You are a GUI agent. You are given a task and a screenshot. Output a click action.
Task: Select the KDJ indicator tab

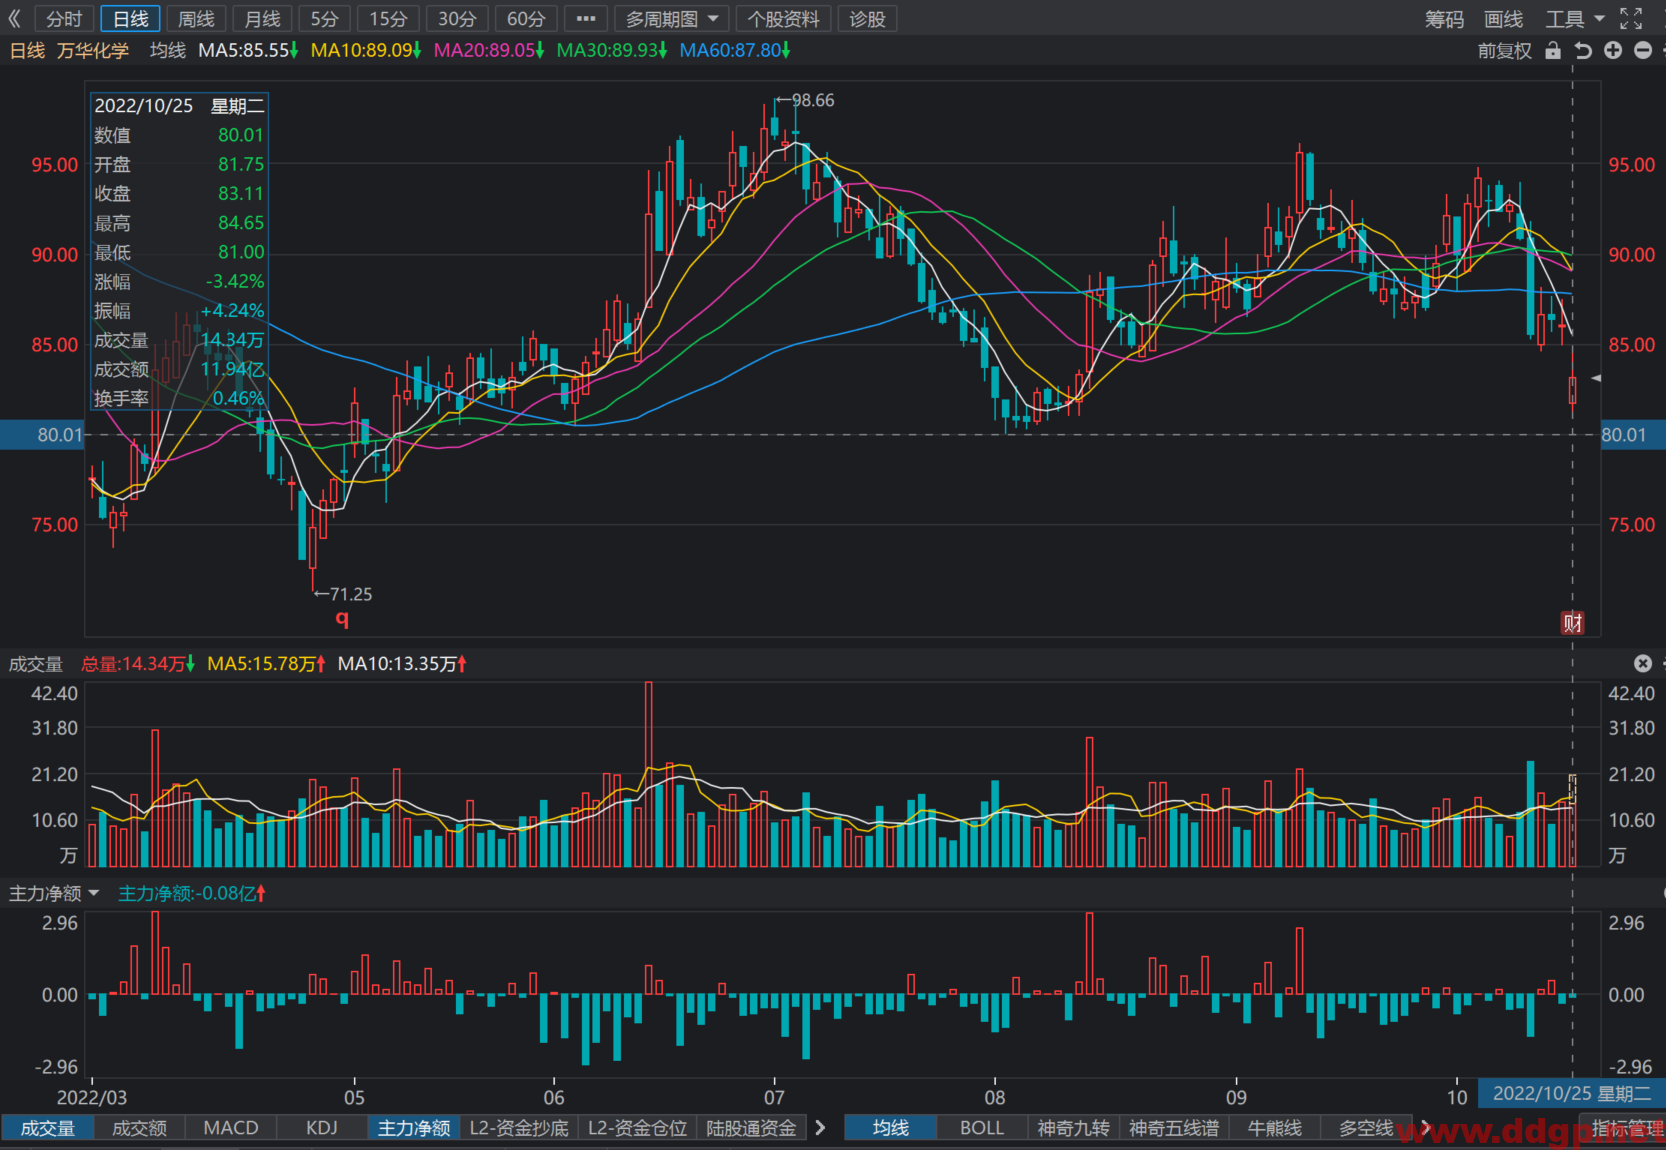(x=322, y=1128)
